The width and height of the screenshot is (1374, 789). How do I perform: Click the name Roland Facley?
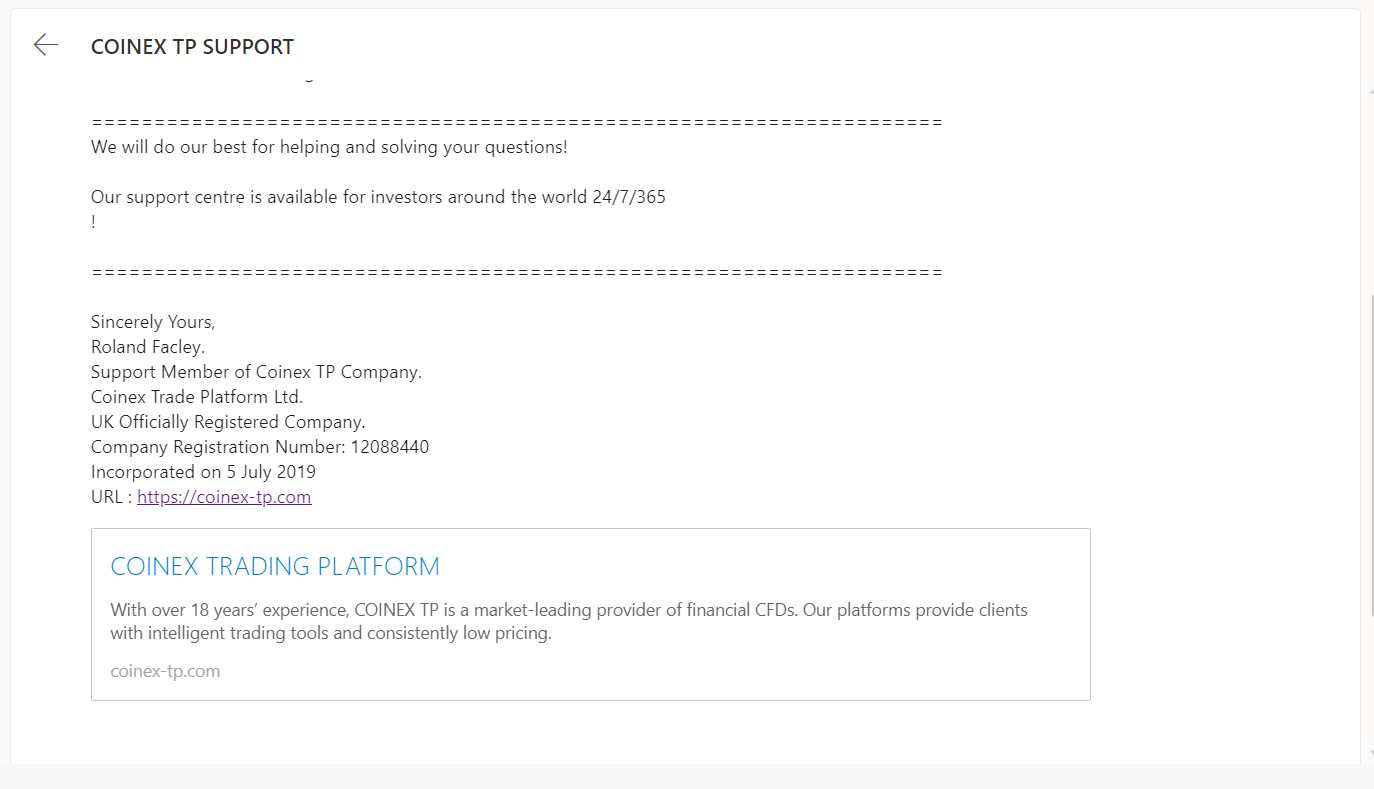point(148,347)
